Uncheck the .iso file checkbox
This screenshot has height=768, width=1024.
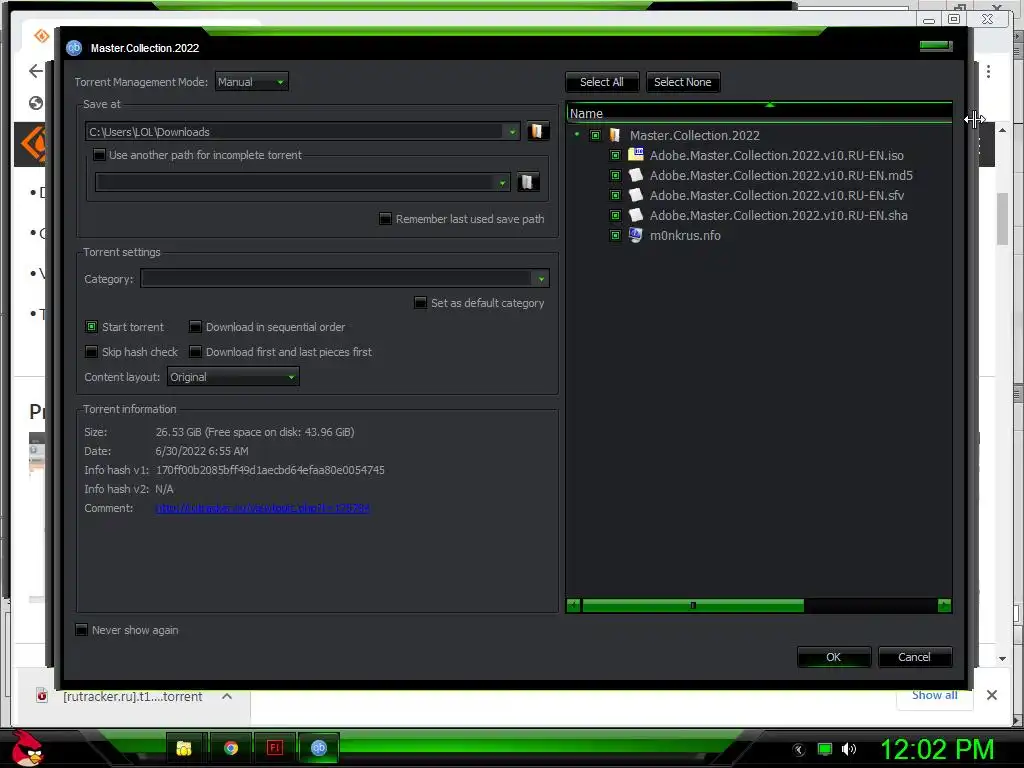615,155
